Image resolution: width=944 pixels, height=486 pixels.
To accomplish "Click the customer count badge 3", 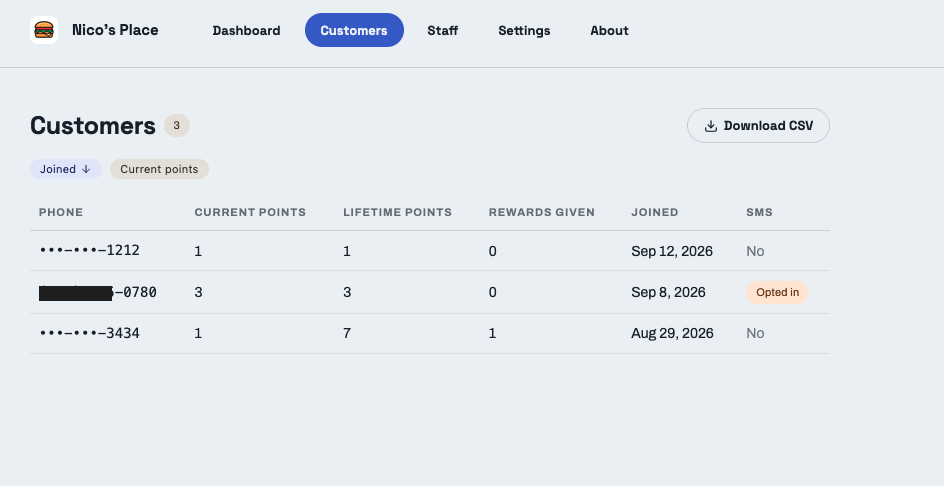I will (176, 125).
